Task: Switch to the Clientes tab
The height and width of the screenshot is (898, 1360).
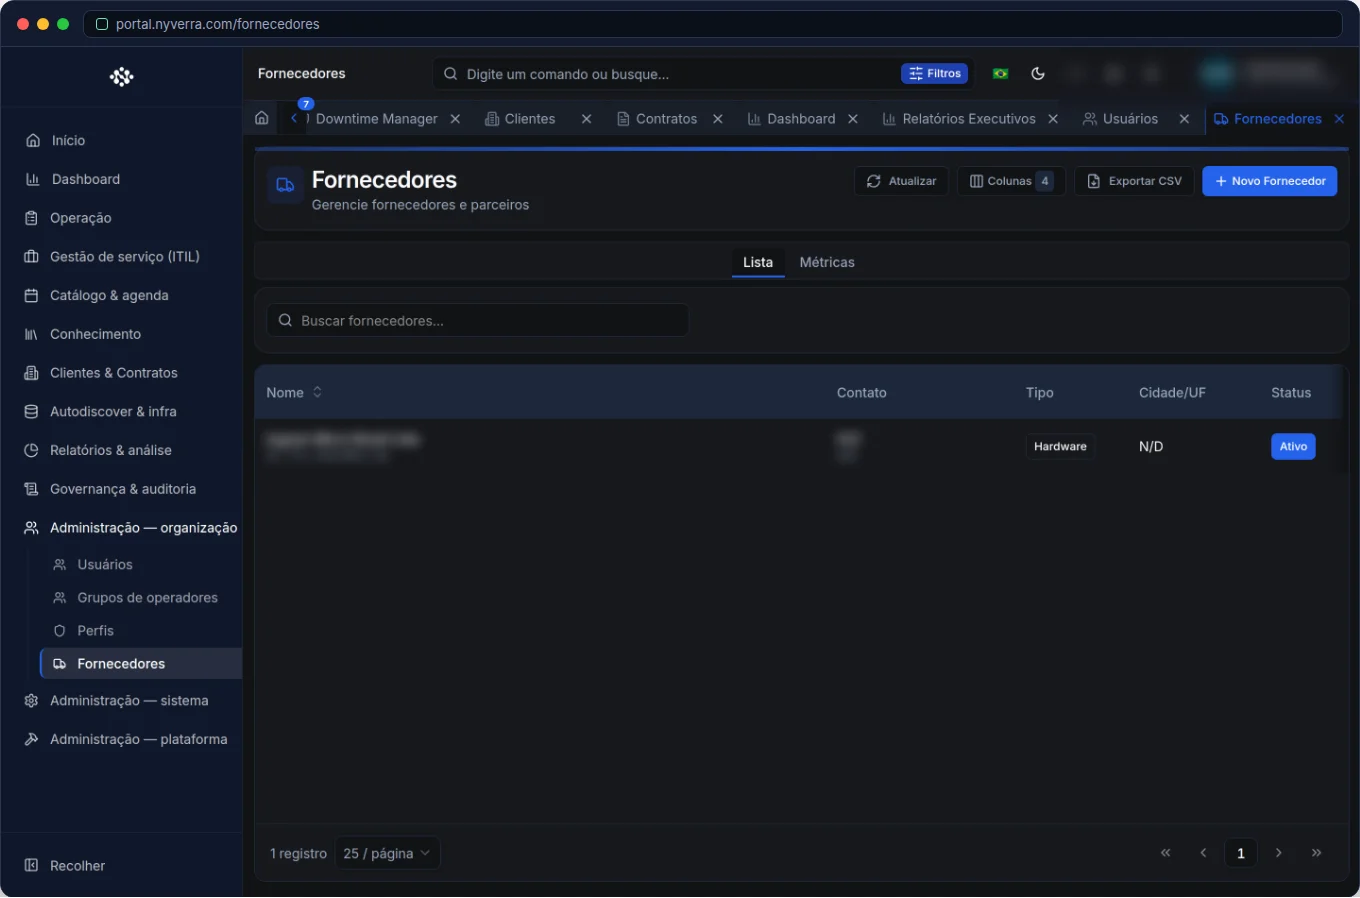Action: 520,119
